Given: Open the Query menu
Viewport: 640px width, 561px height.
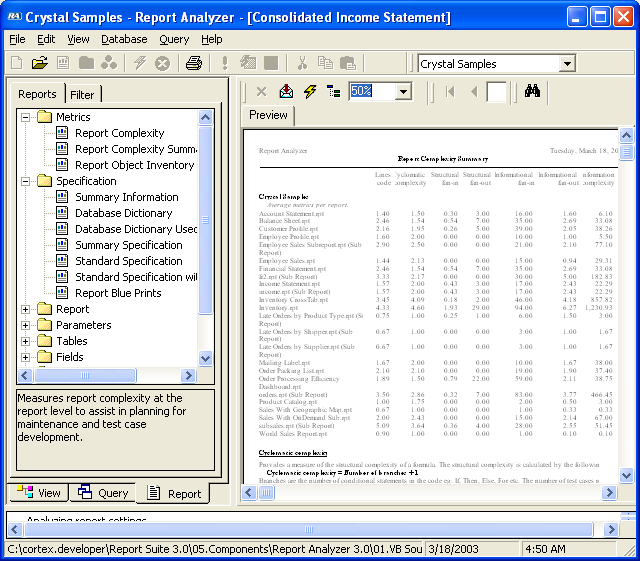Looking at the screenshot, I should [174, 39].
